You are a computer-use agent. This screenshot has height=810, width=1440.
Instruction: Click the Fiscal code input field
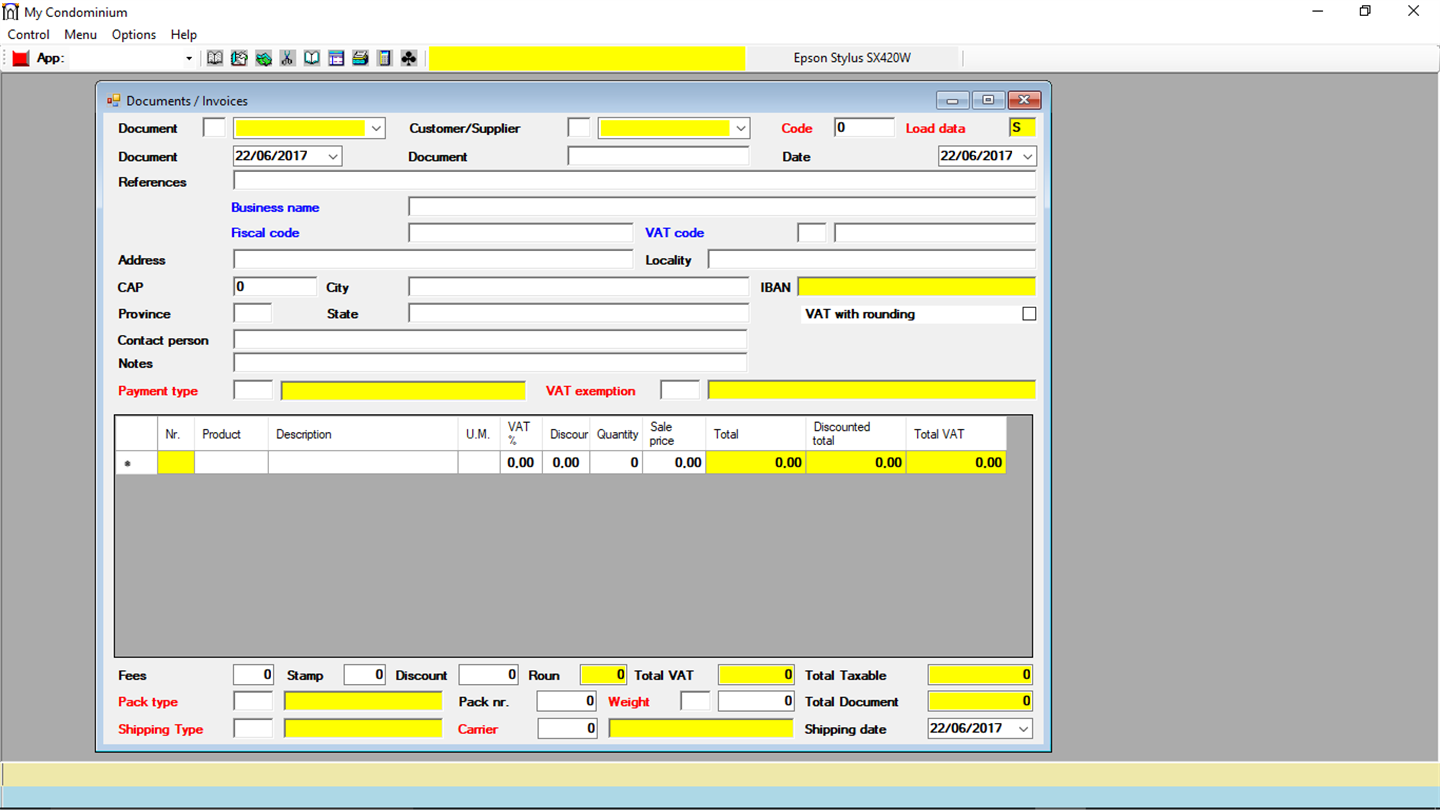[x=521, y=233]
